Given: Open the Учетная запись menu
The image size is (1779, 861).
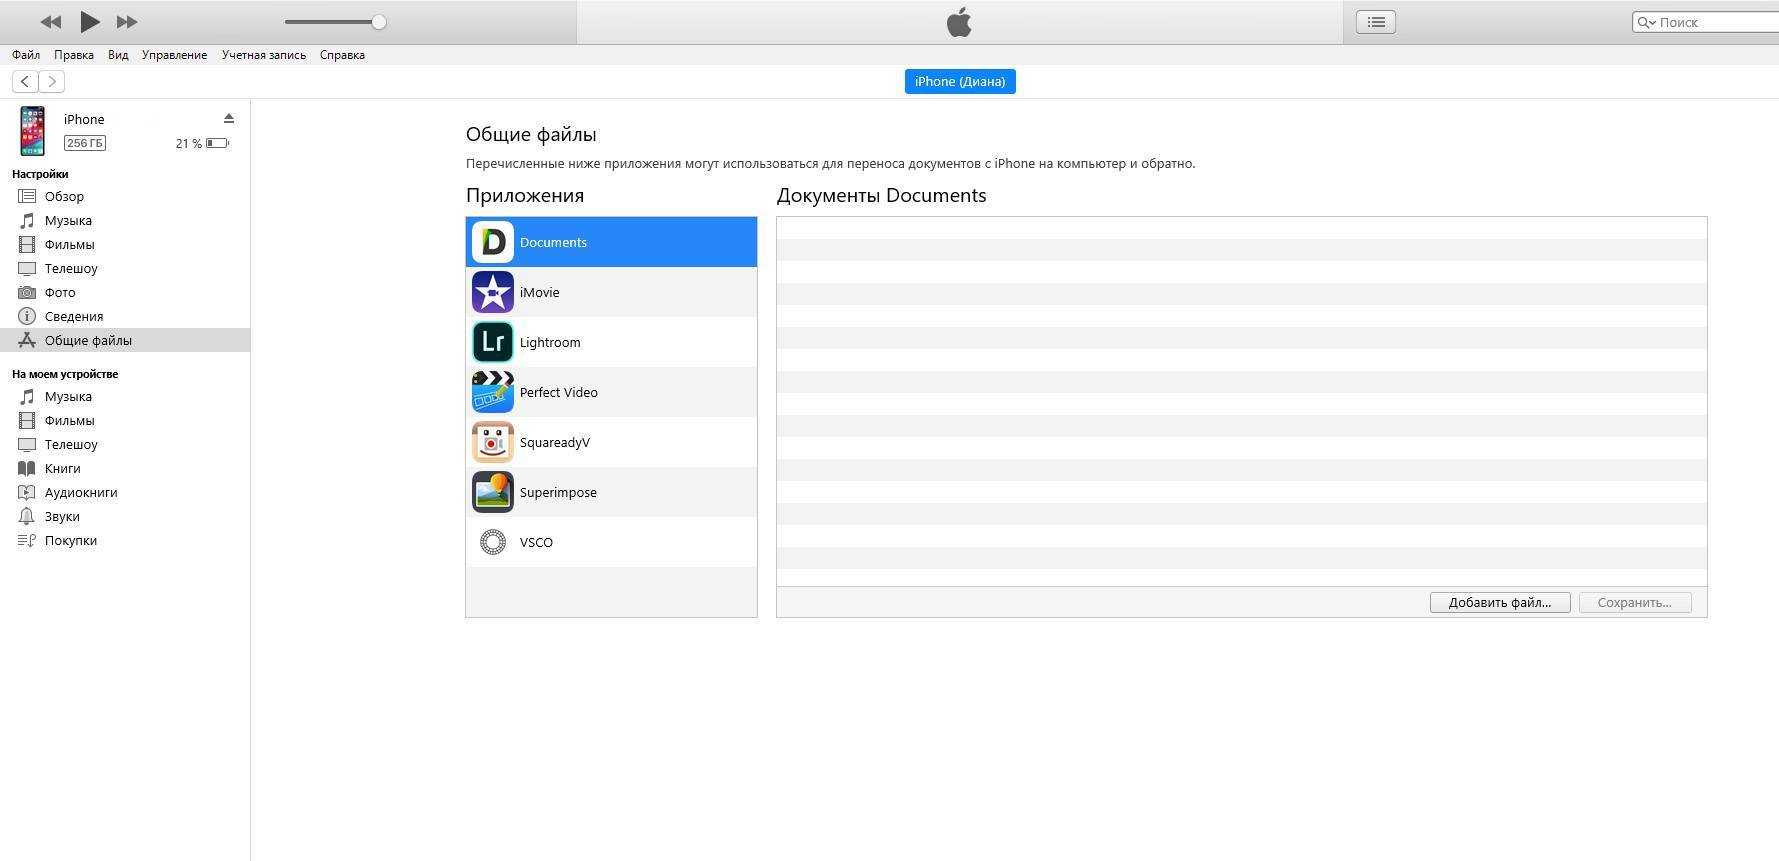Looking at the screenshot, I should pyautogui.click(x=263, y=55).
